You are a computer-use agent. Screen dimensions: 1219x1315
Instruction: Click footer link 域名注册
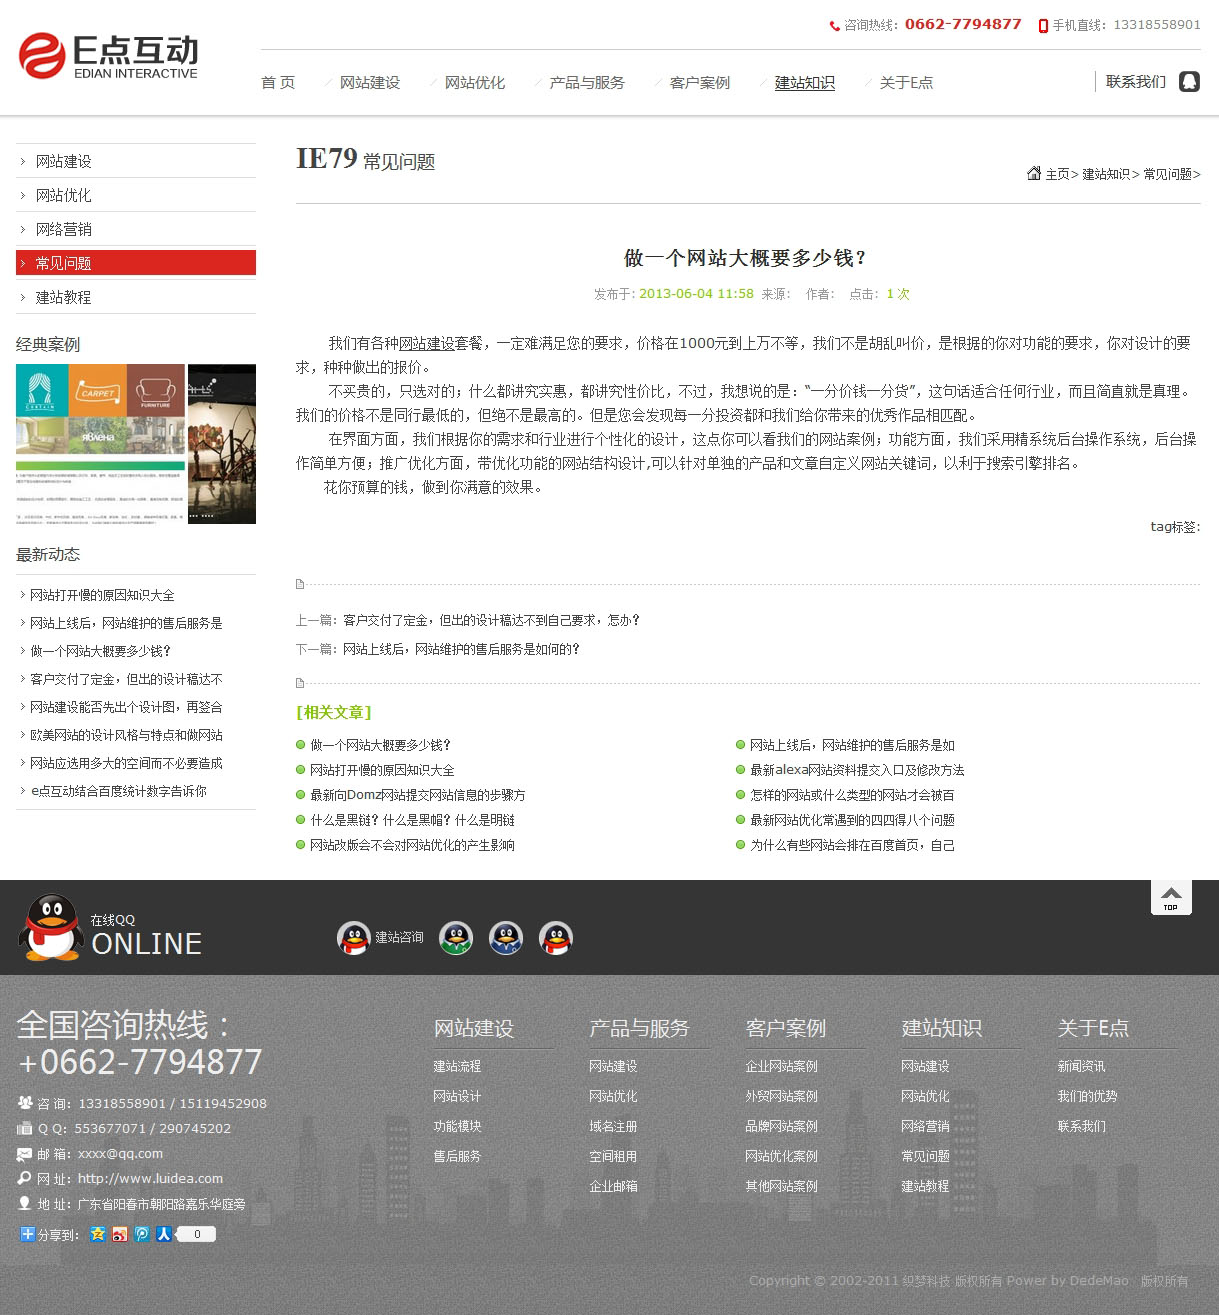click(613, 1126)
